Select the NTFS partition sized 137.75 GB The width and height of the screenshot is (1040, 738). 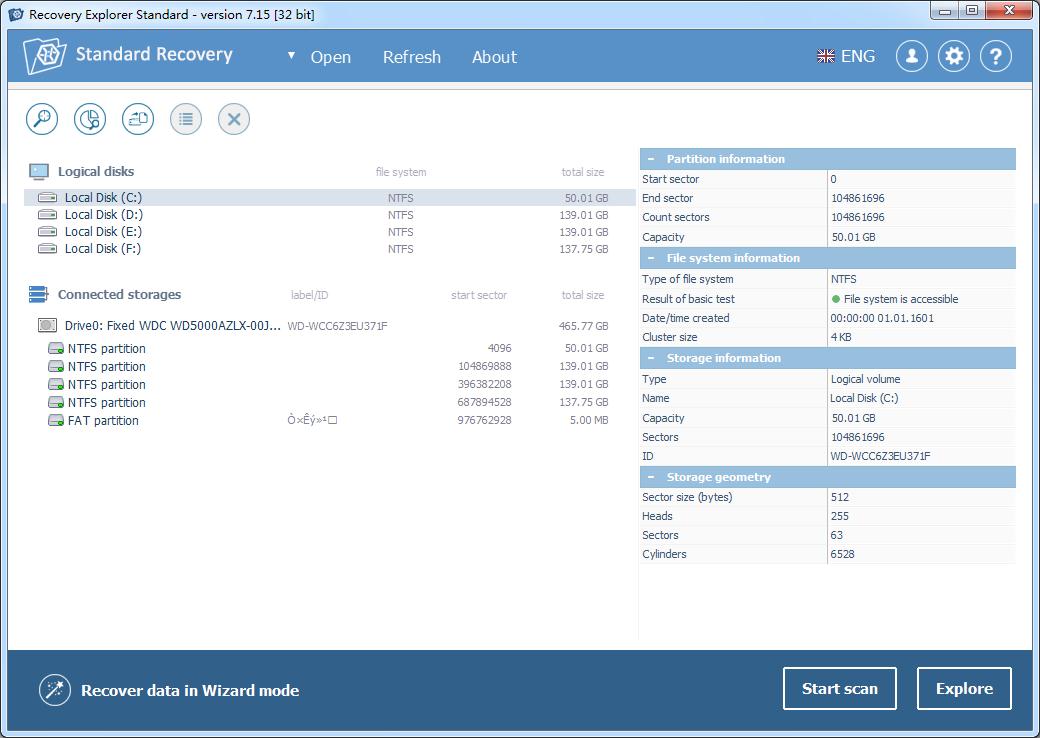pos(330,402)
